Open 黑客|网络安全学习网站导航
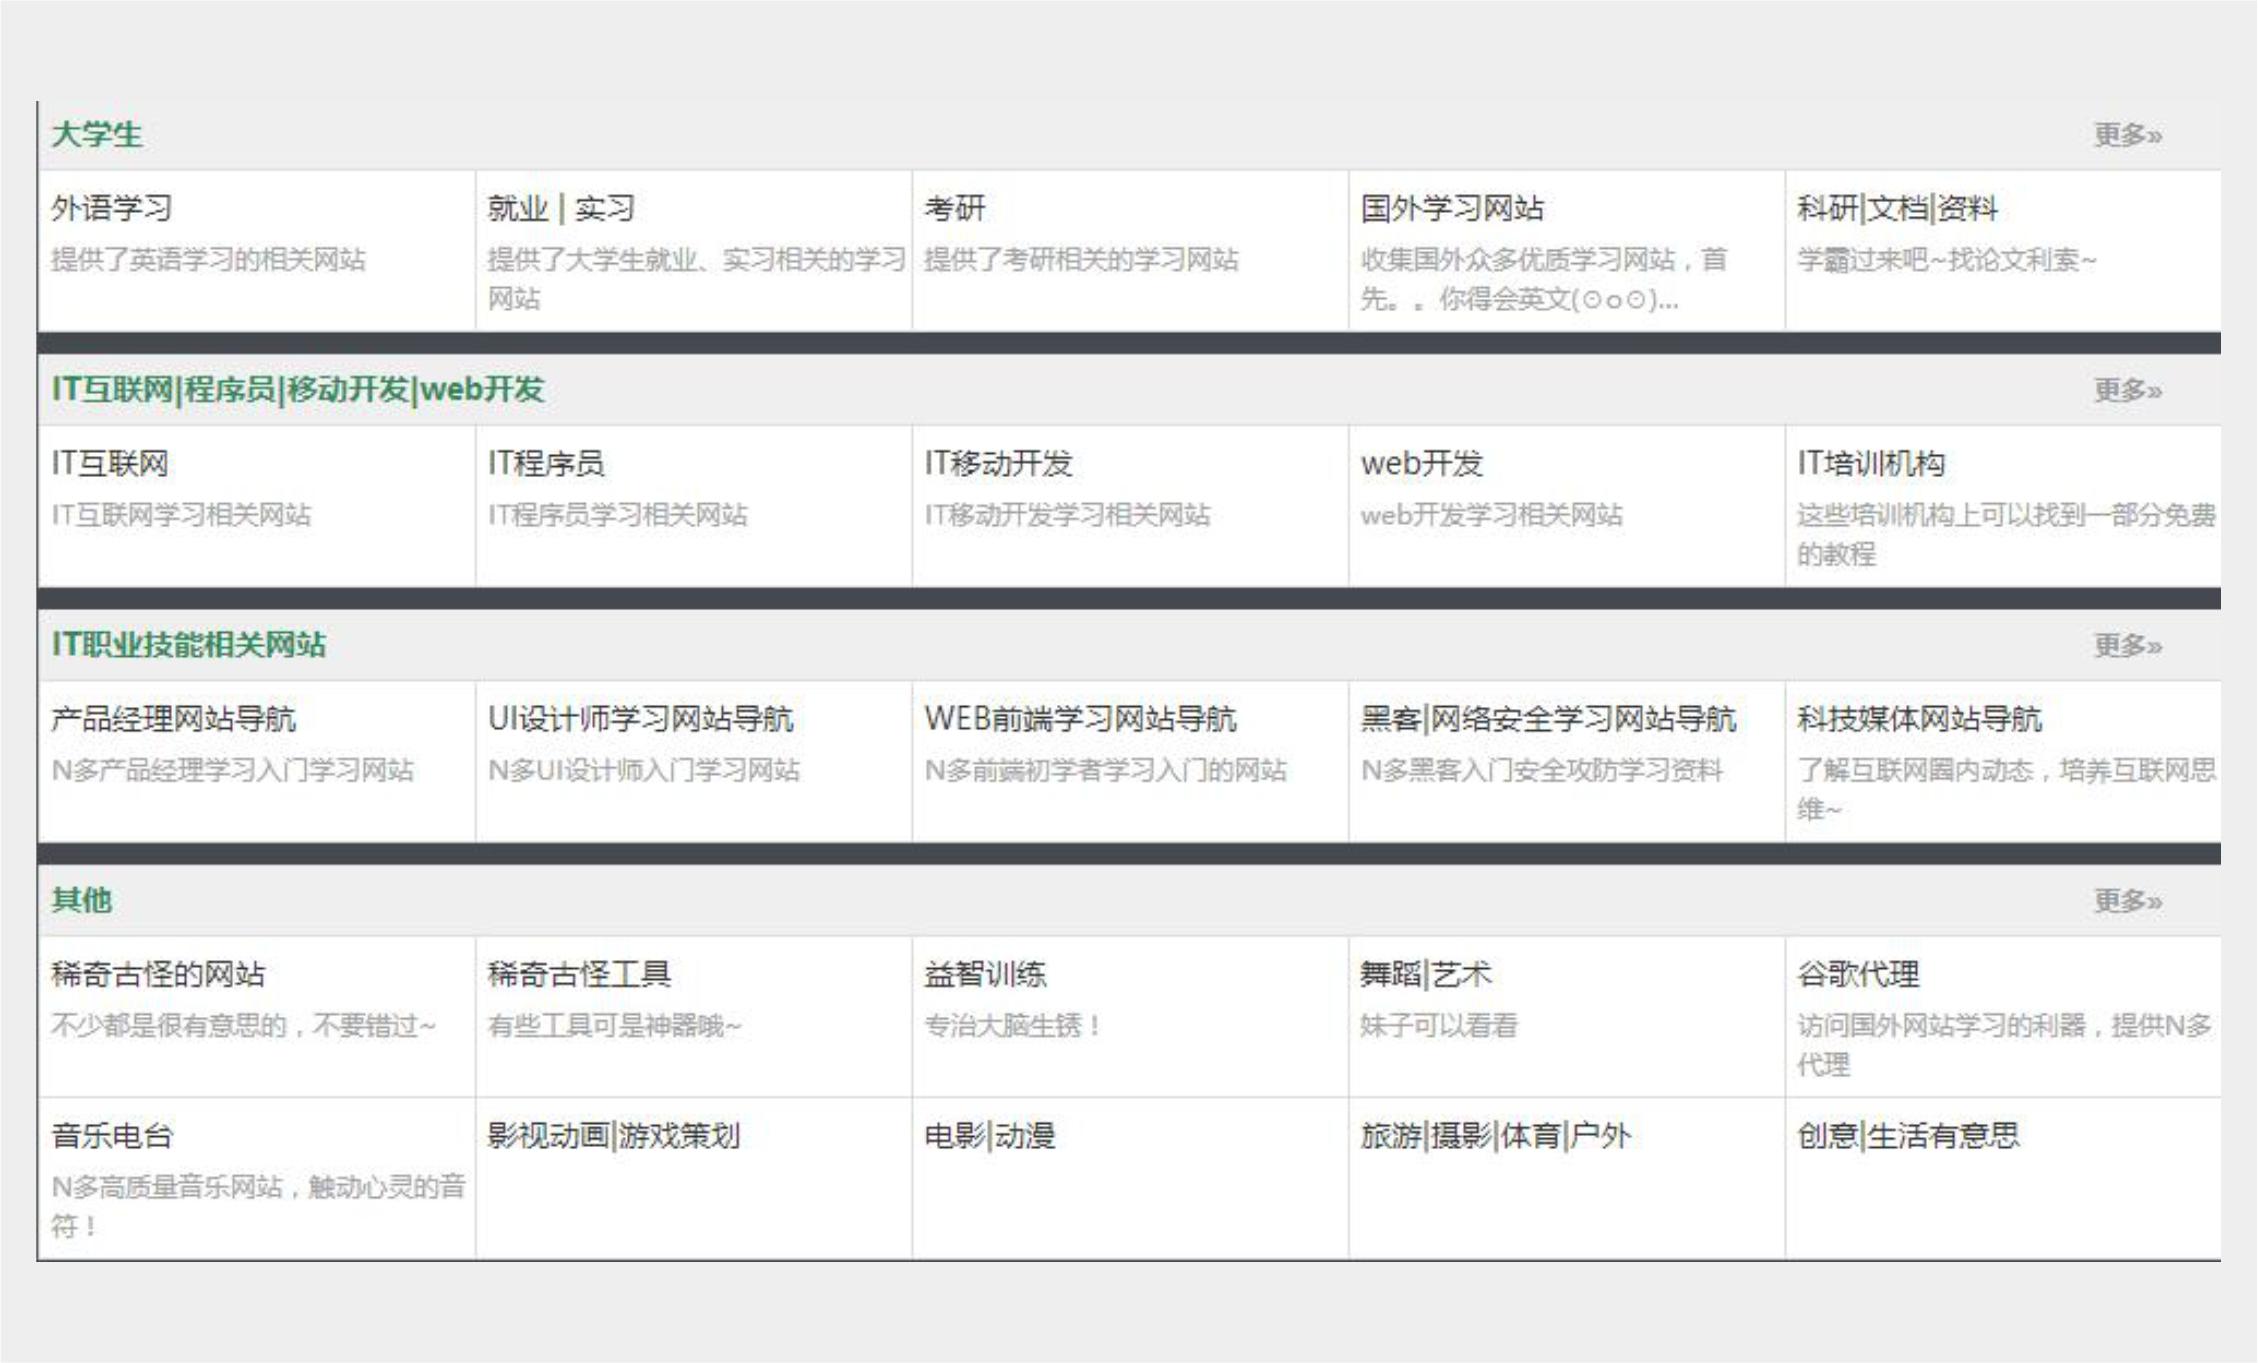The width and height of the screenshot is (2258, 1363). (x=1549, y=716)
